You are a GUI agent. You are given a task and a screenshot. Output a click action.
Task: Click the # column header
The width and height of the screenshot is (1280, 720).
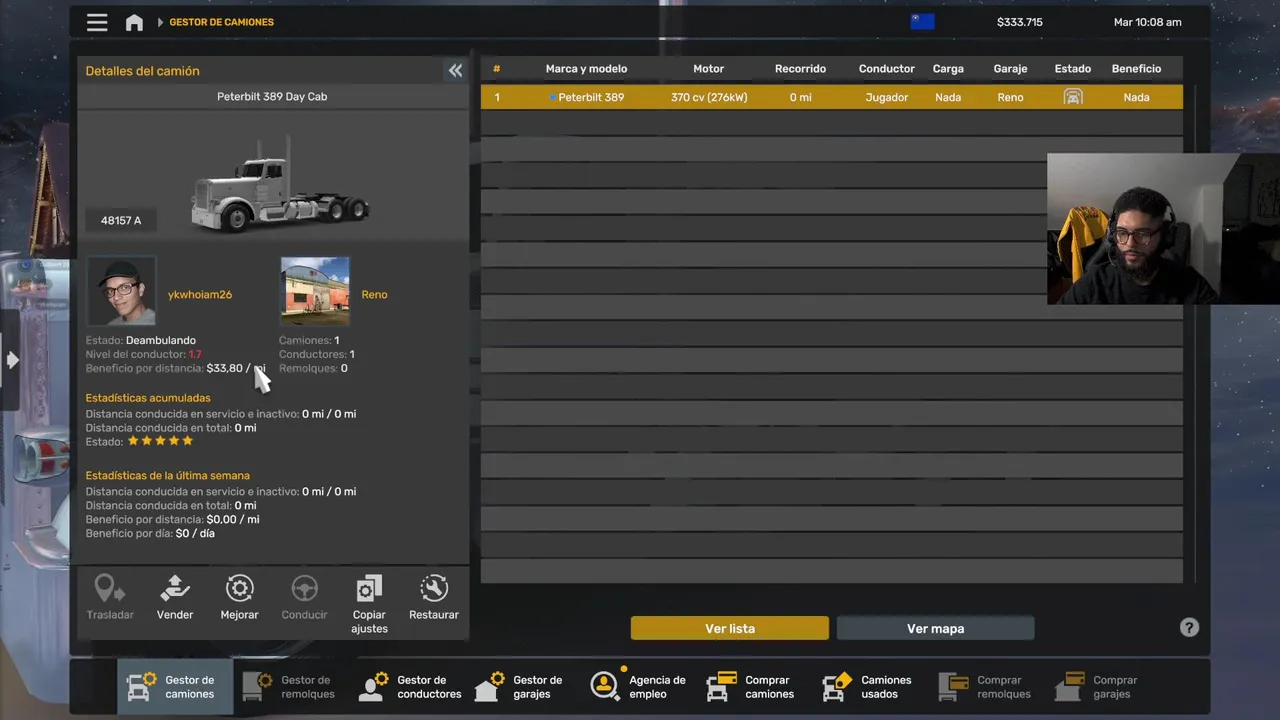(x=496, y=69)
